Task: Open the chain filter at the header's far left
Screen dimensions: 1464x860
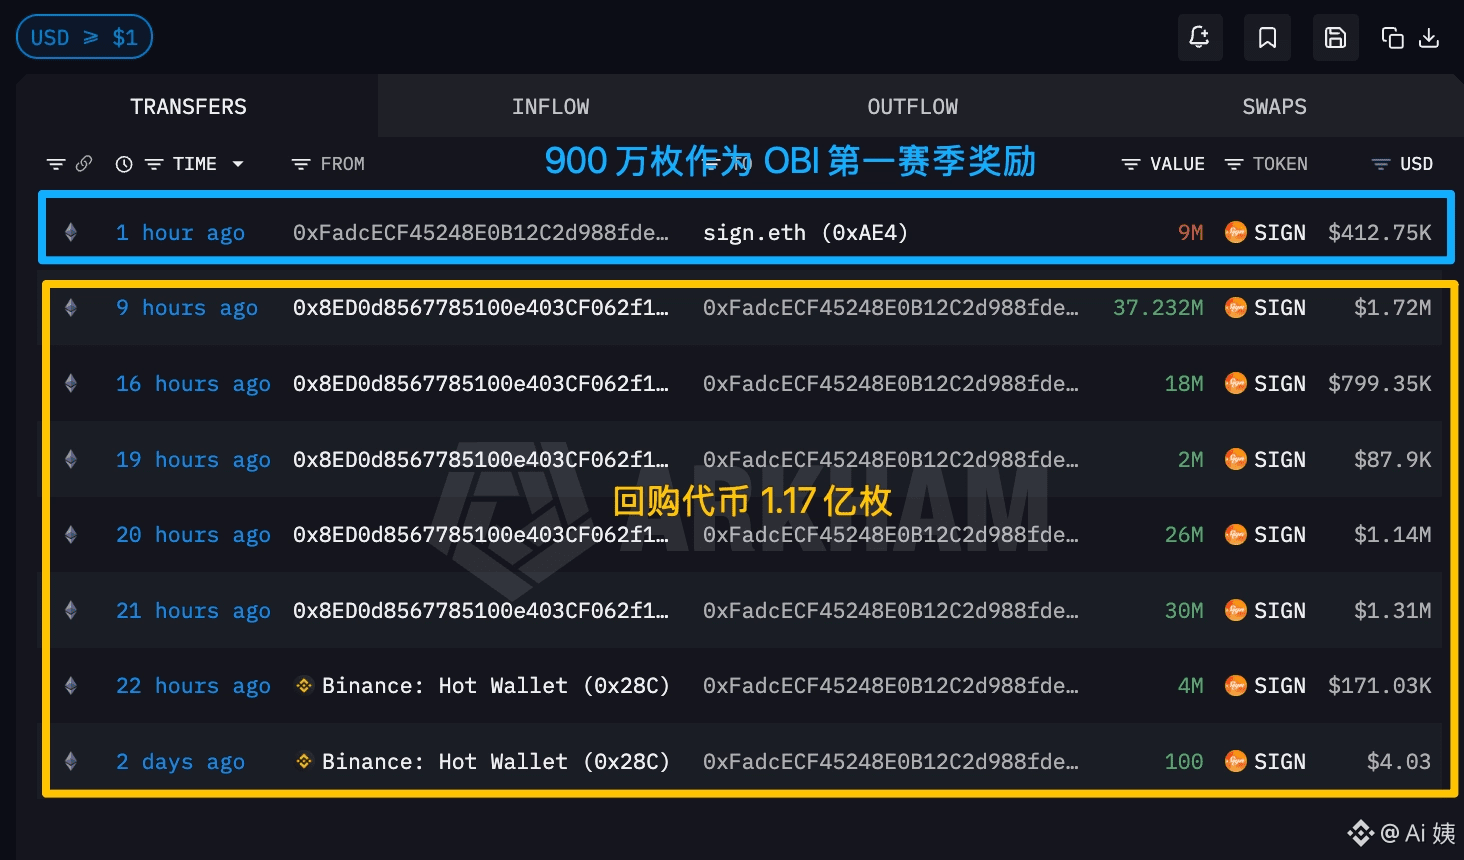Action: [x=56, y=164]
